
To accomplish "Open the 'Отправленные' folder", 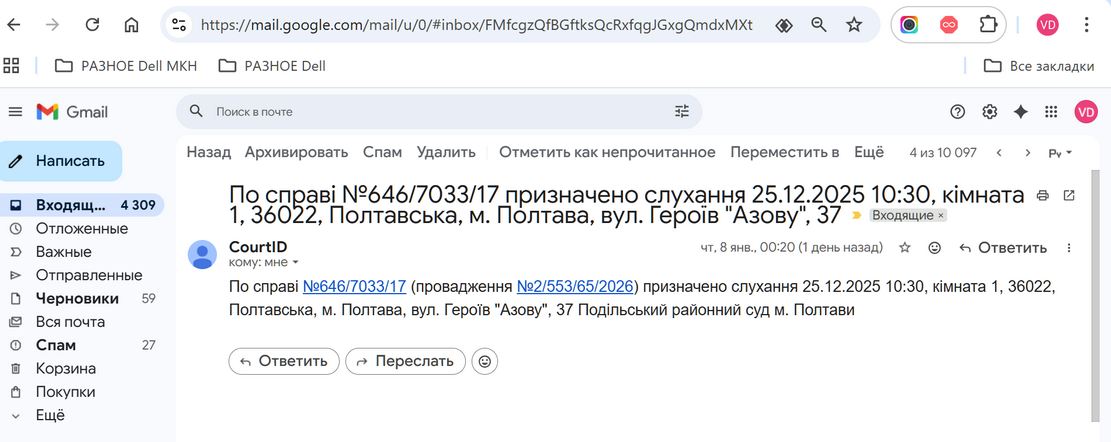I will (x=89, y=275).
